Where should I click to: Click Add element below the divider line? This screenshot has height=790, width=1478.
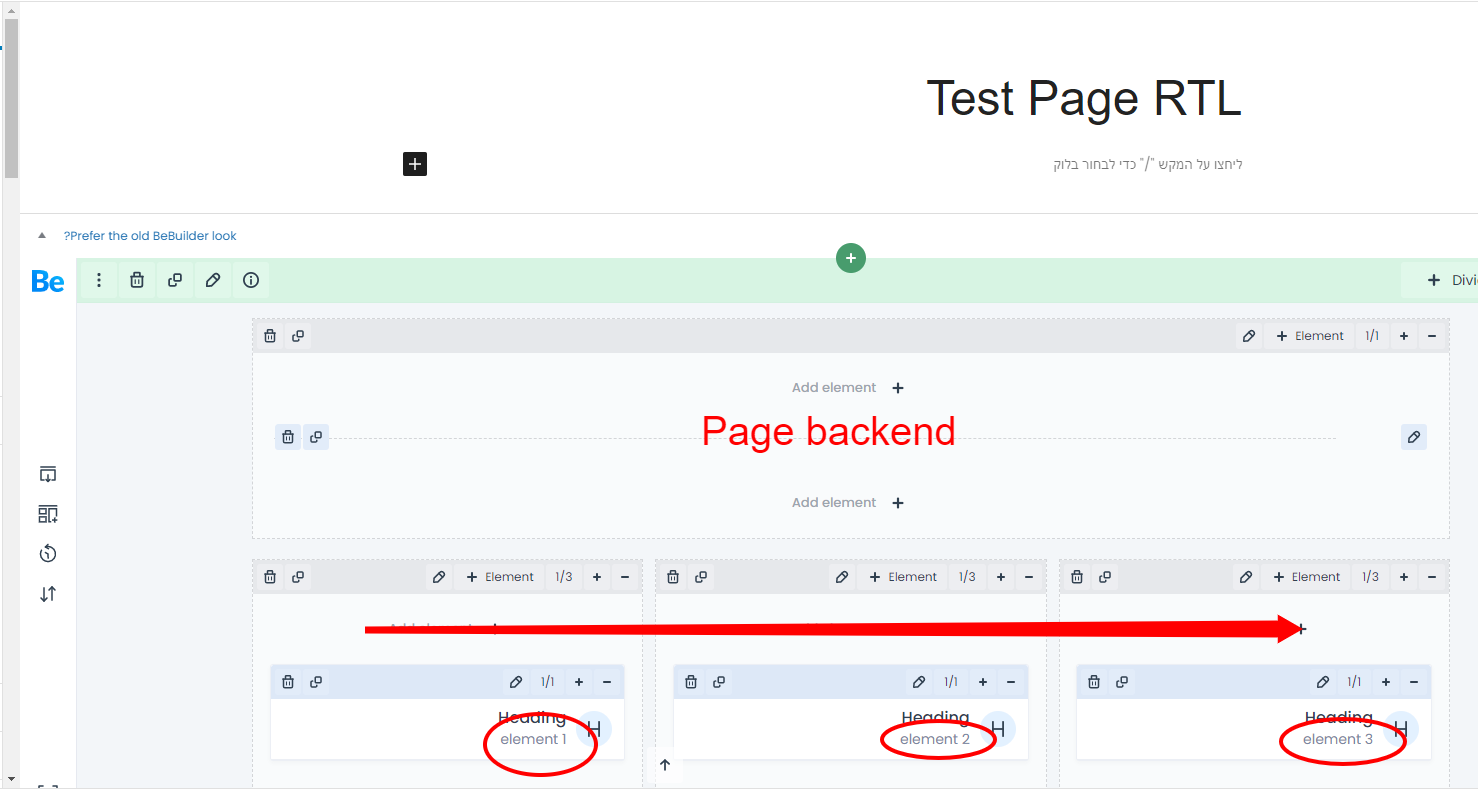[848, 503]
